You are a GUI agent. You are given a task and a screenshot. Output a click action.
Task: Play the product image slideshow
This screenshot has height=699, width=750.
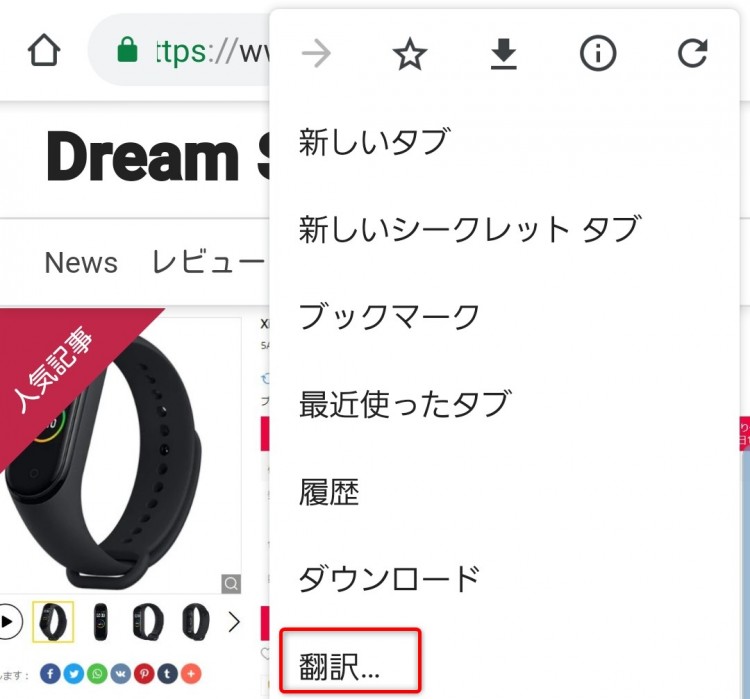(8, 621)
